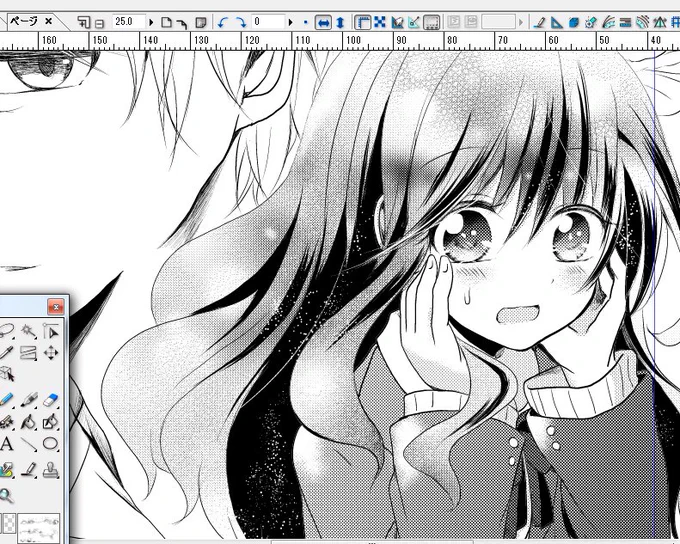Toggle the print guide frame display

(431, 22)
